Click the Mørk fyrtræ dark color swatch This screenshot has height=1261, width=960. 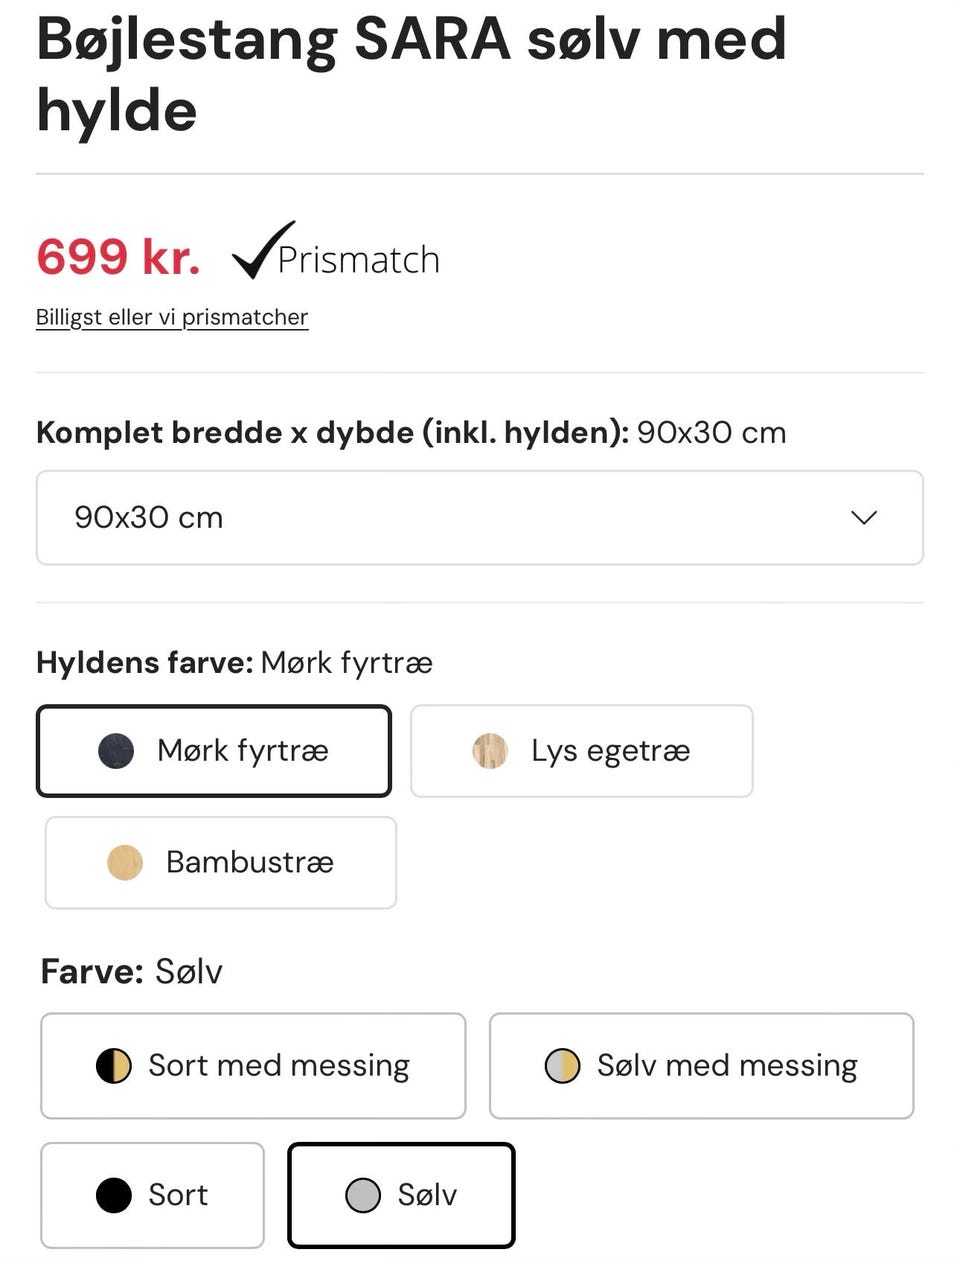[x=116, y=751]
